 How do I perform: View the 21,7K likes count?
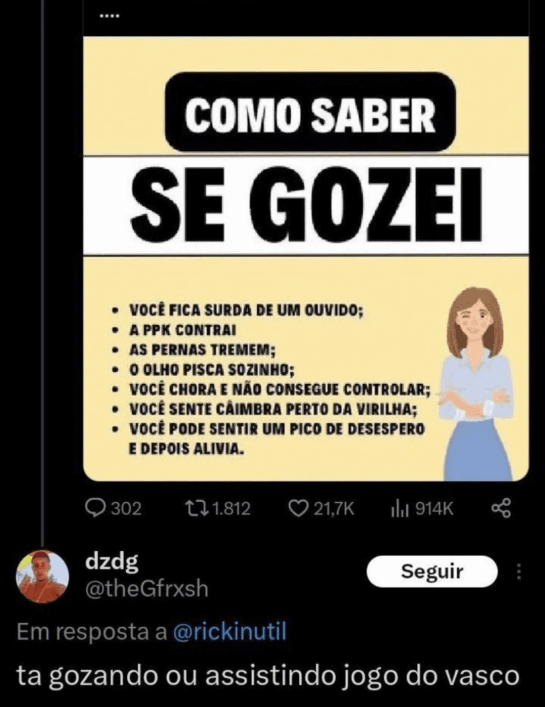click(334, 509)
